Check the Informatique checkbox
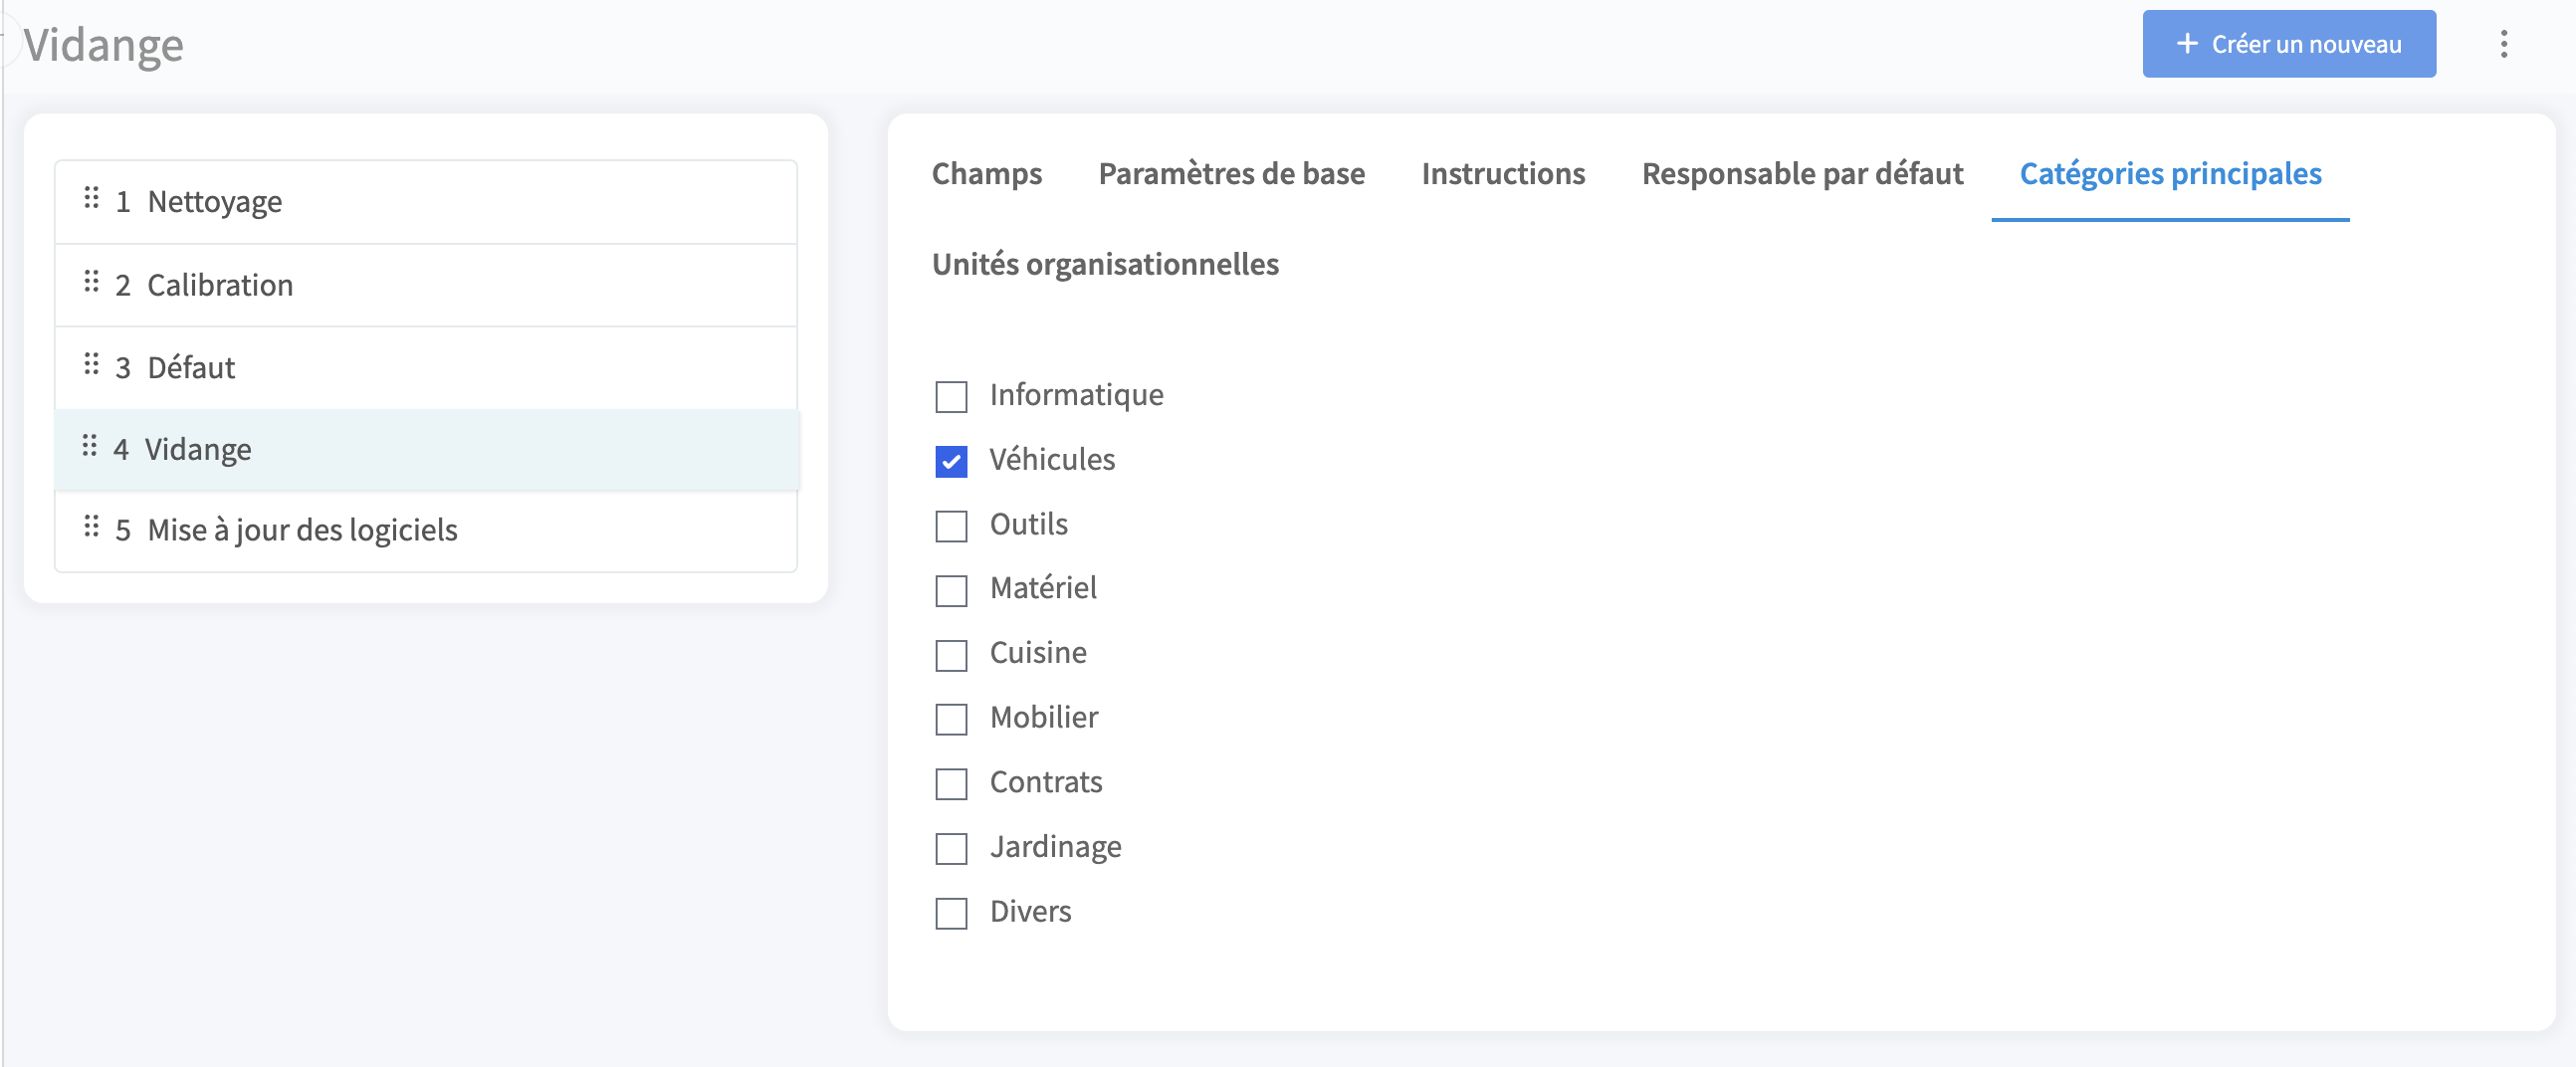2576x1067 pixels. (951, 397)
